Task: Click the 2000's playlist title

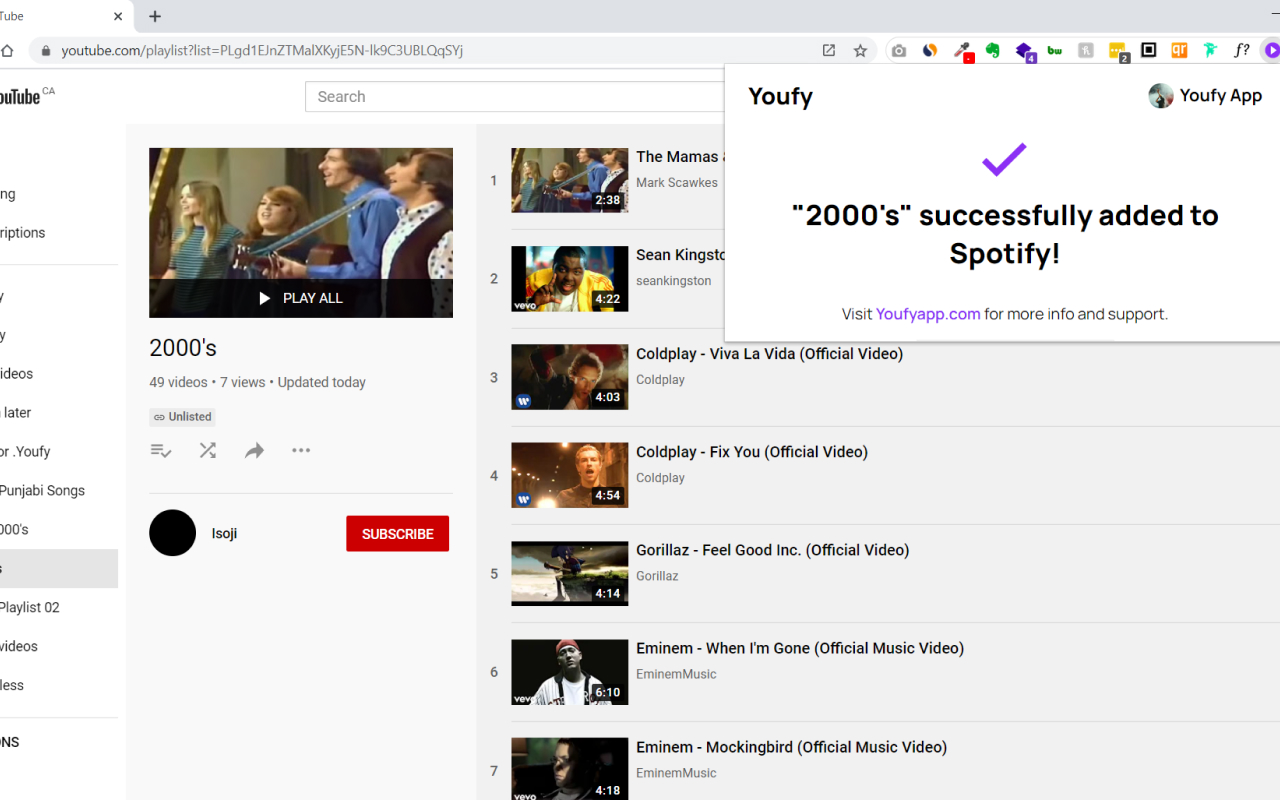Action: click(183, 348)
